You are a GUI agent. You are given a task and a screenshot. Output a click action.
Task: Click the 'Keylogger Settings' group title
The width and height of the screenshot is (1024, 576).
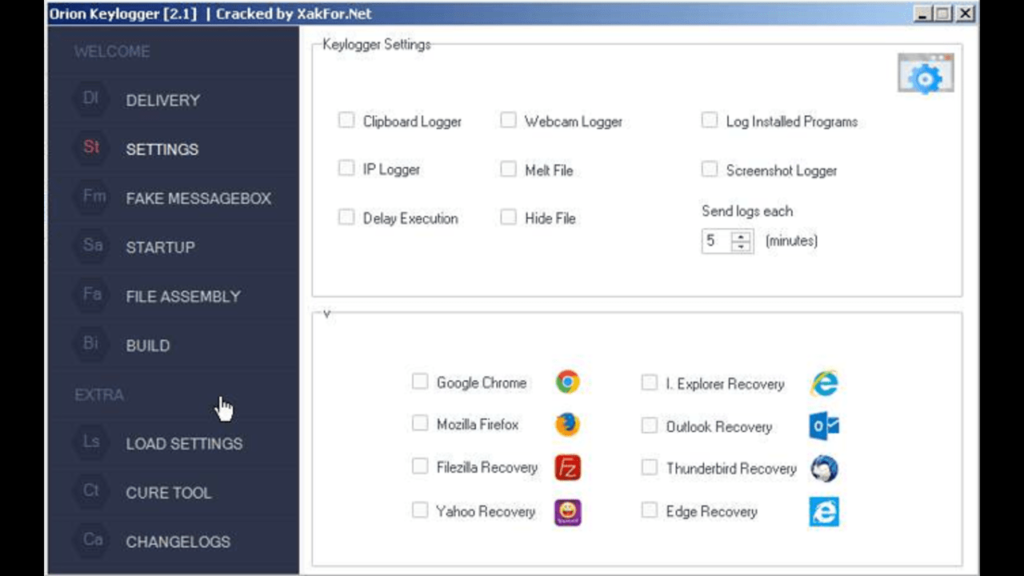point(377,45)
